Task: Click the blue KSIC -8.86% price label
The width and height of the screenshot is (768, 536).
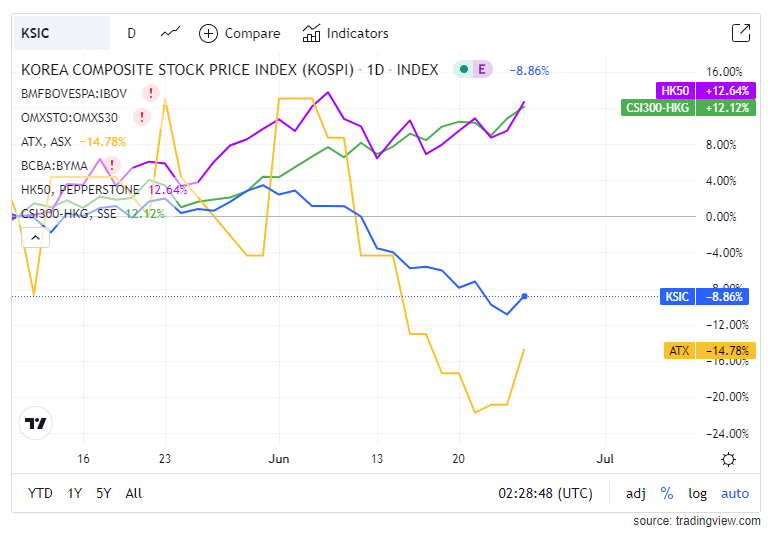Action: pyautogui.click(x=704, y=296)
